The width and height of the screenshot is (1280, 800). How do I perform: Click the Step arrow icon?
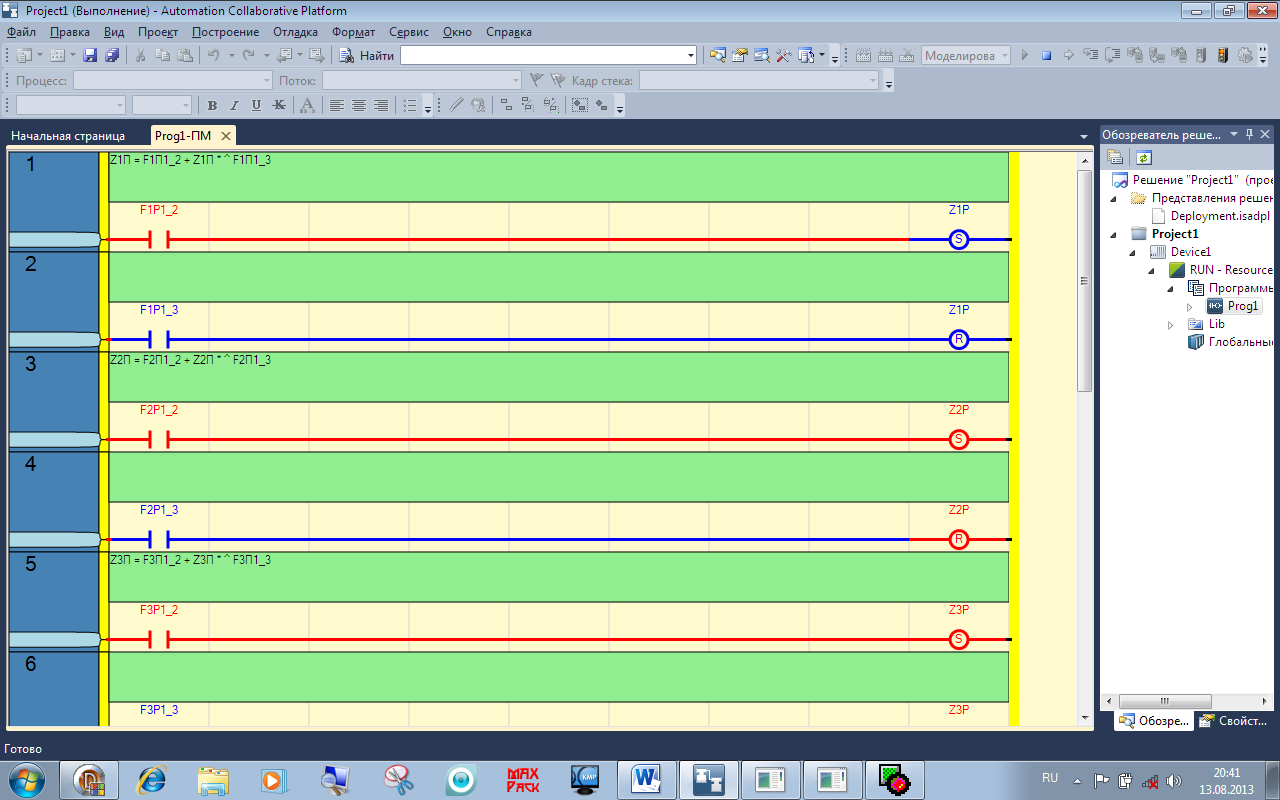(x=1069, y=55)
